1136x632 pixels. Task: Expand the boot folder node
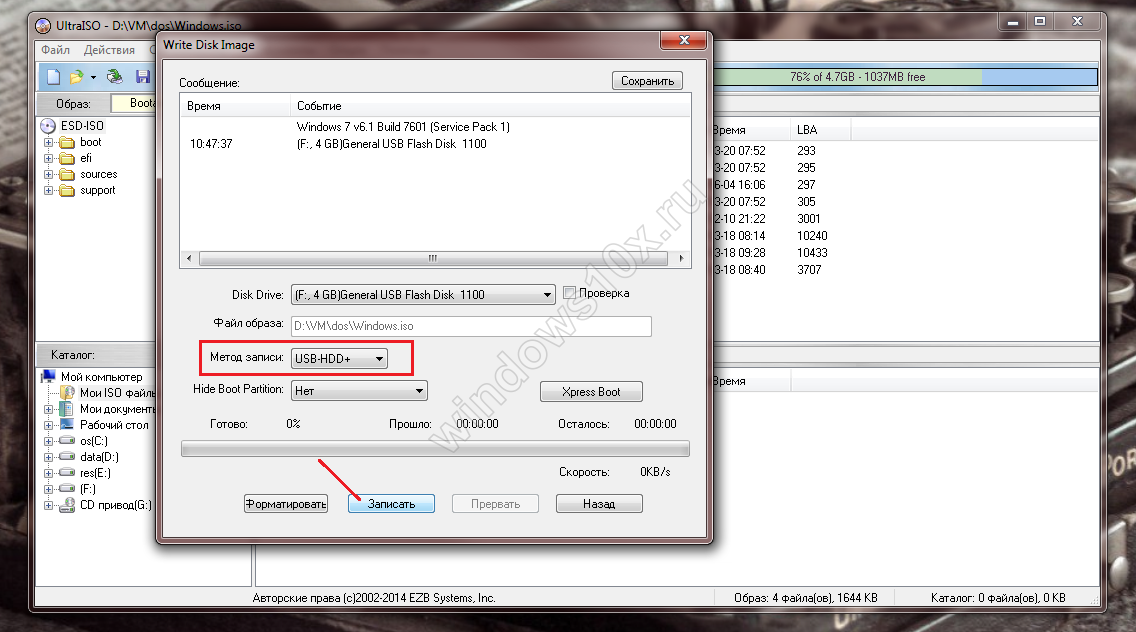(49, 142)
